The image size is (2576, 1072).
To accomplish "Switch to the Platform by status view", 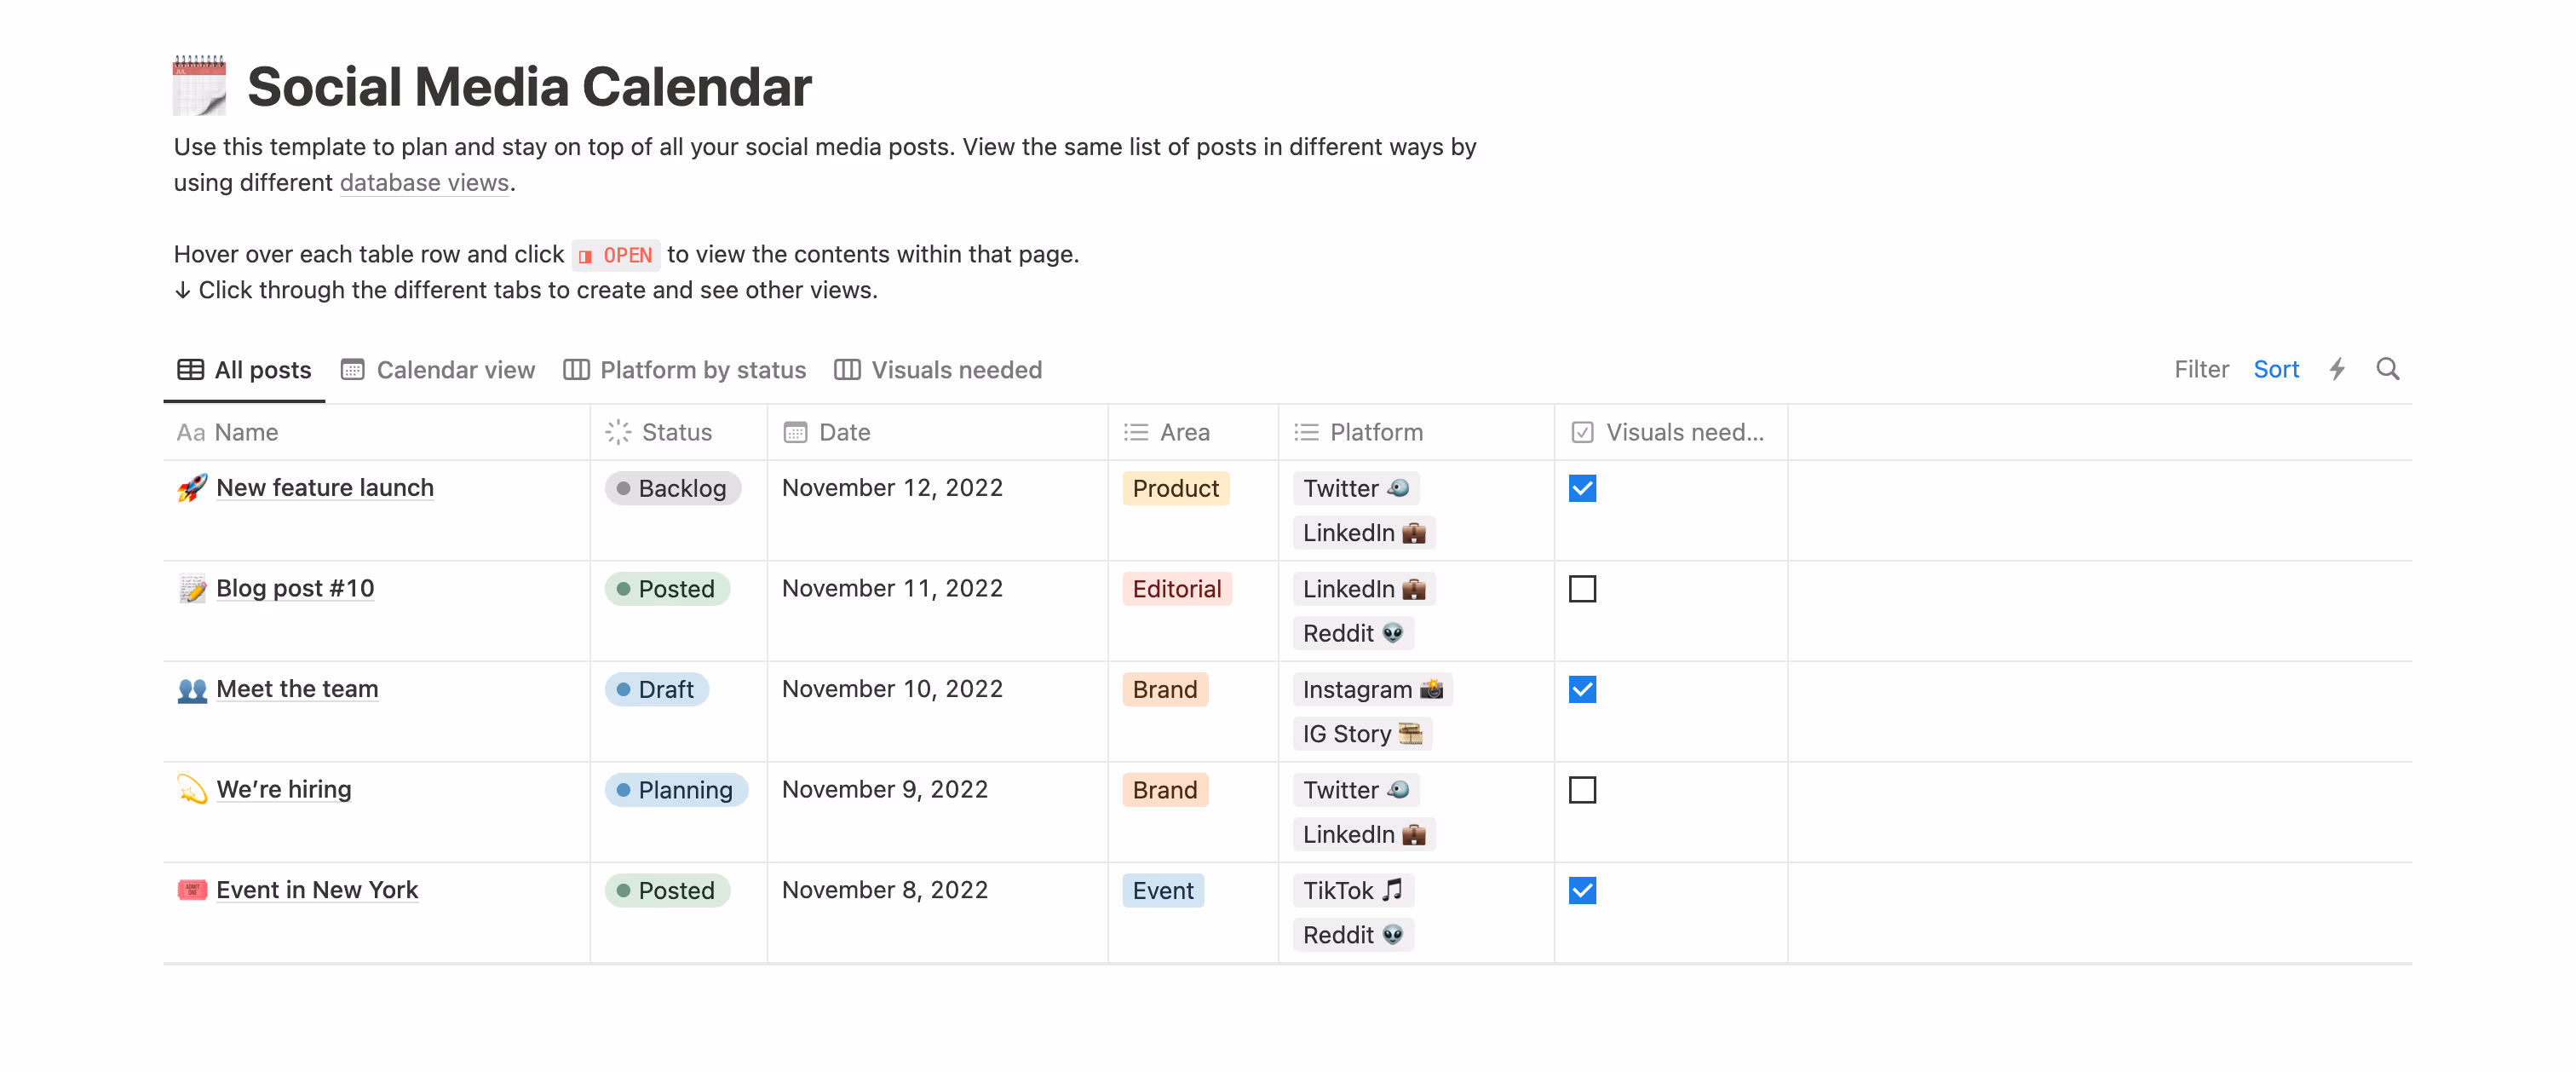I will point(702,369).
